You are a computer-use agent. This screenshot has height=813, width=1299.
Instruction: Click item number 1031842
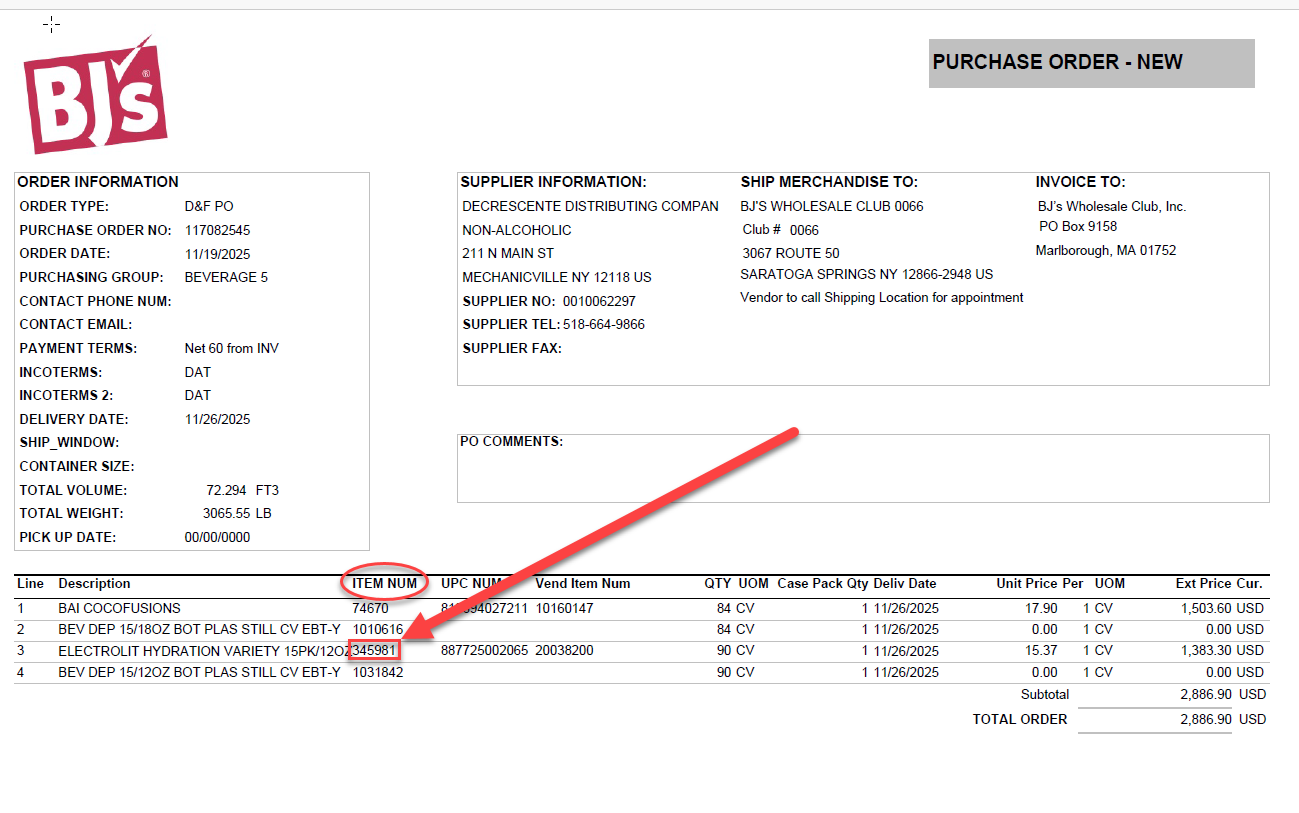point(378,672)
